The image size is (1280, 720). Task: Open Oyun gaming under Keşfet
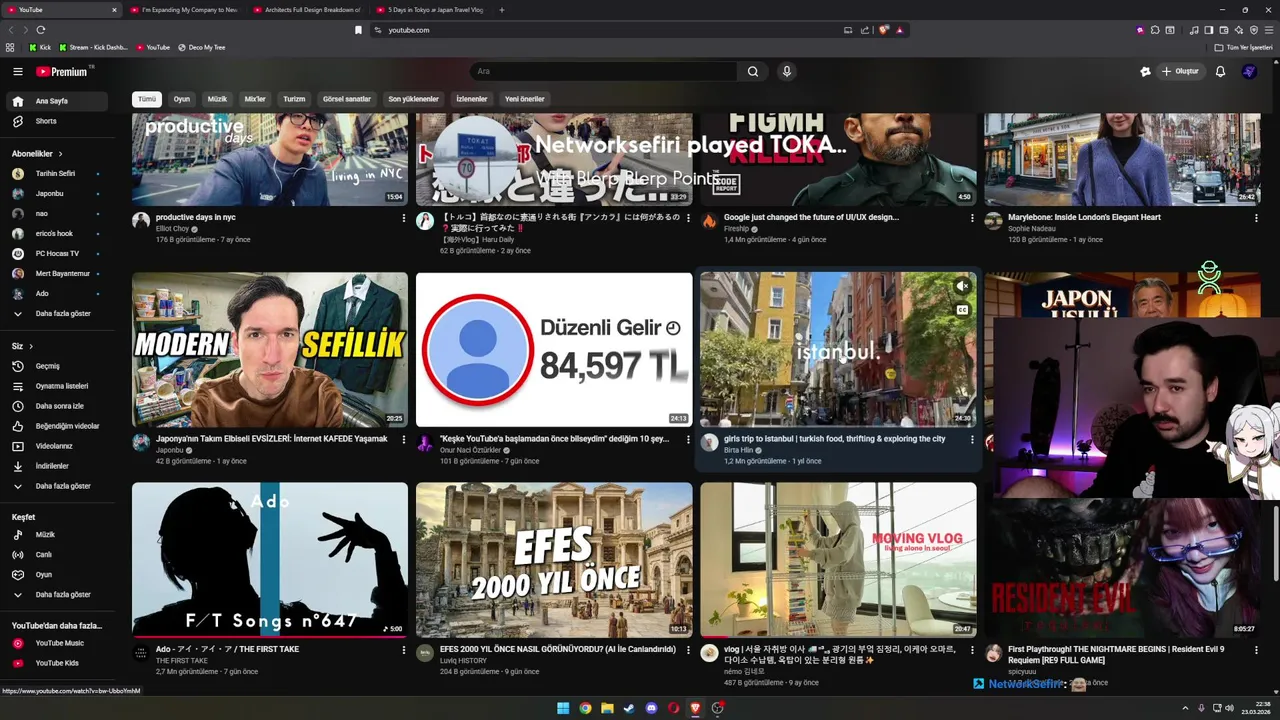click(x=58, y=575)
